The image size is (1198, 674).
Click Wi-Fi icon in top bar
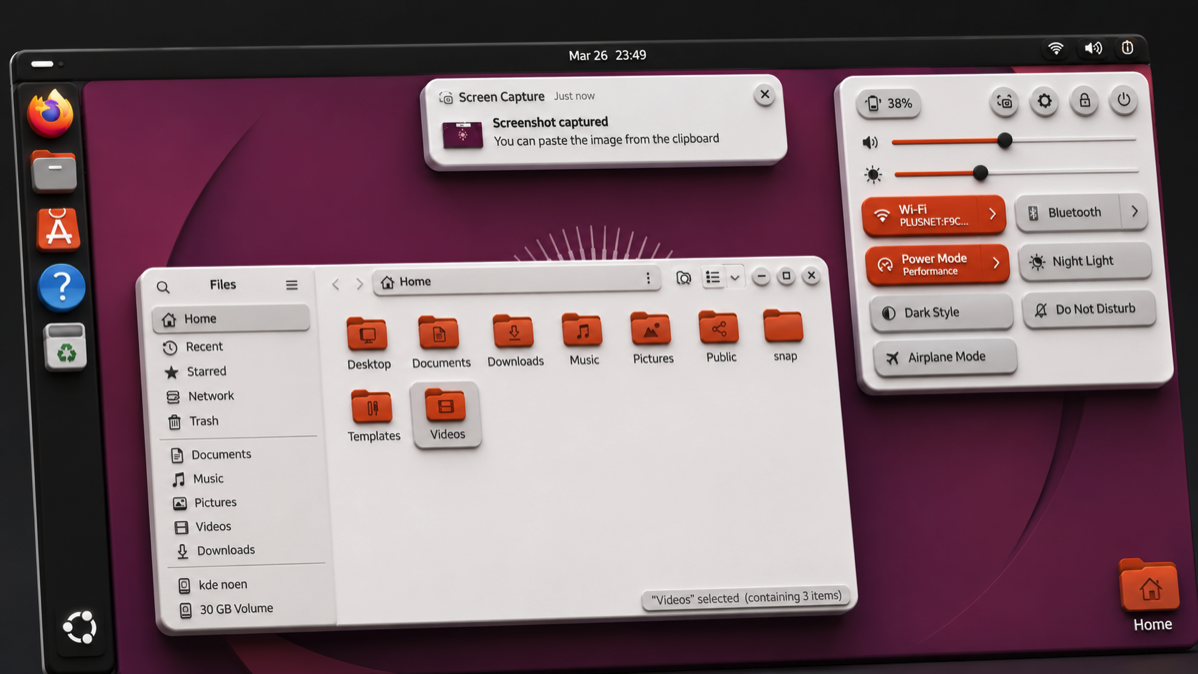(1055, 48)
